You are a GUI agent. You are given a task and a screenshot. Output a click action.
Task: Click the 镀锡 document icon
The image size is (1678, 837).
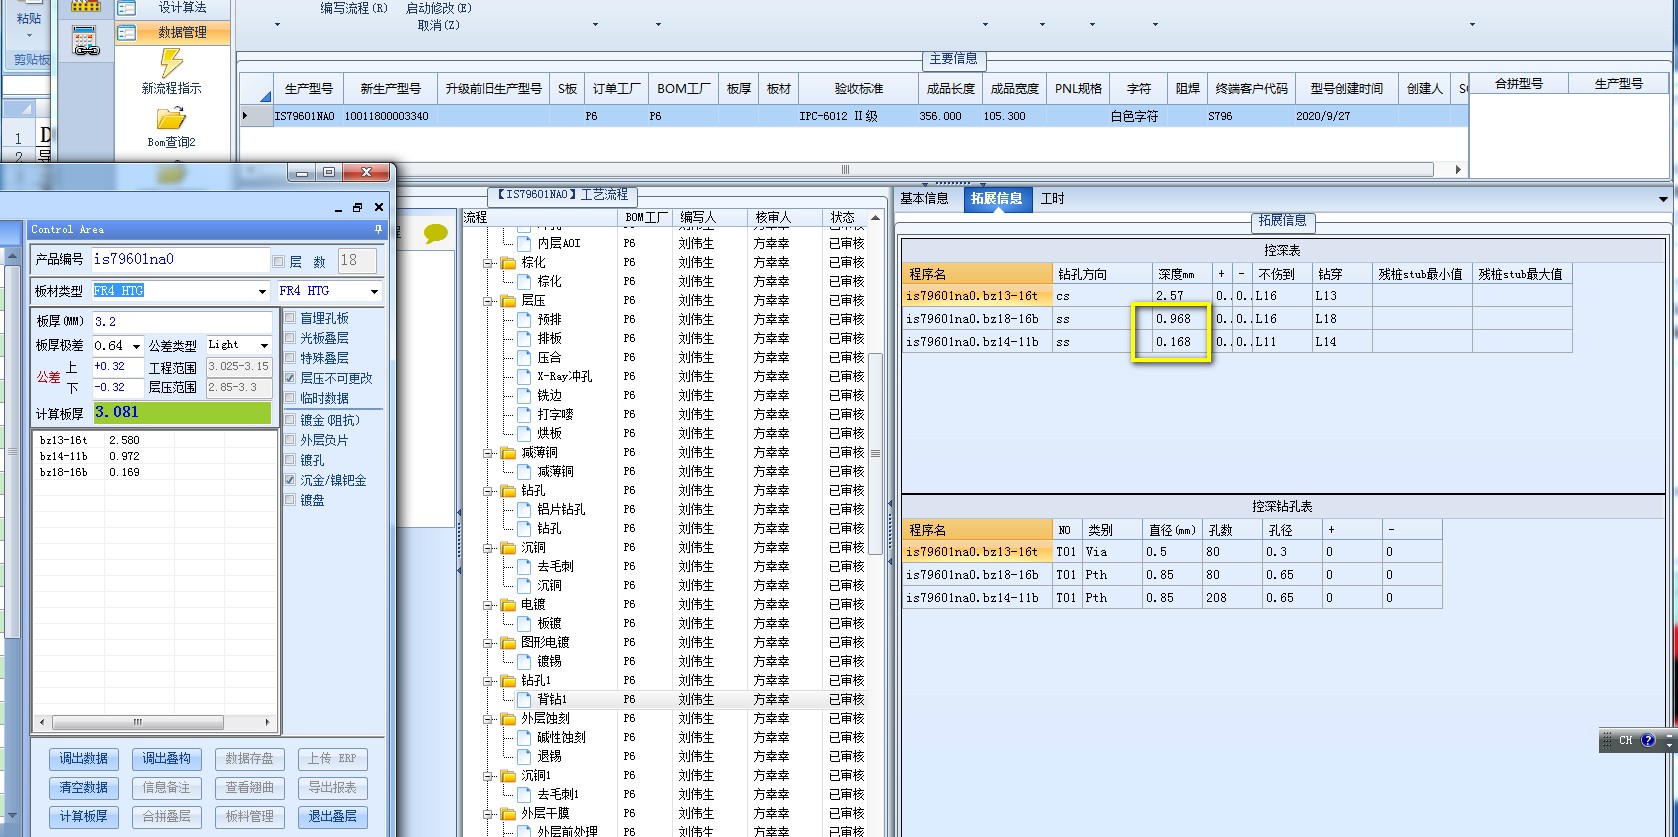[x=525, y=661]
